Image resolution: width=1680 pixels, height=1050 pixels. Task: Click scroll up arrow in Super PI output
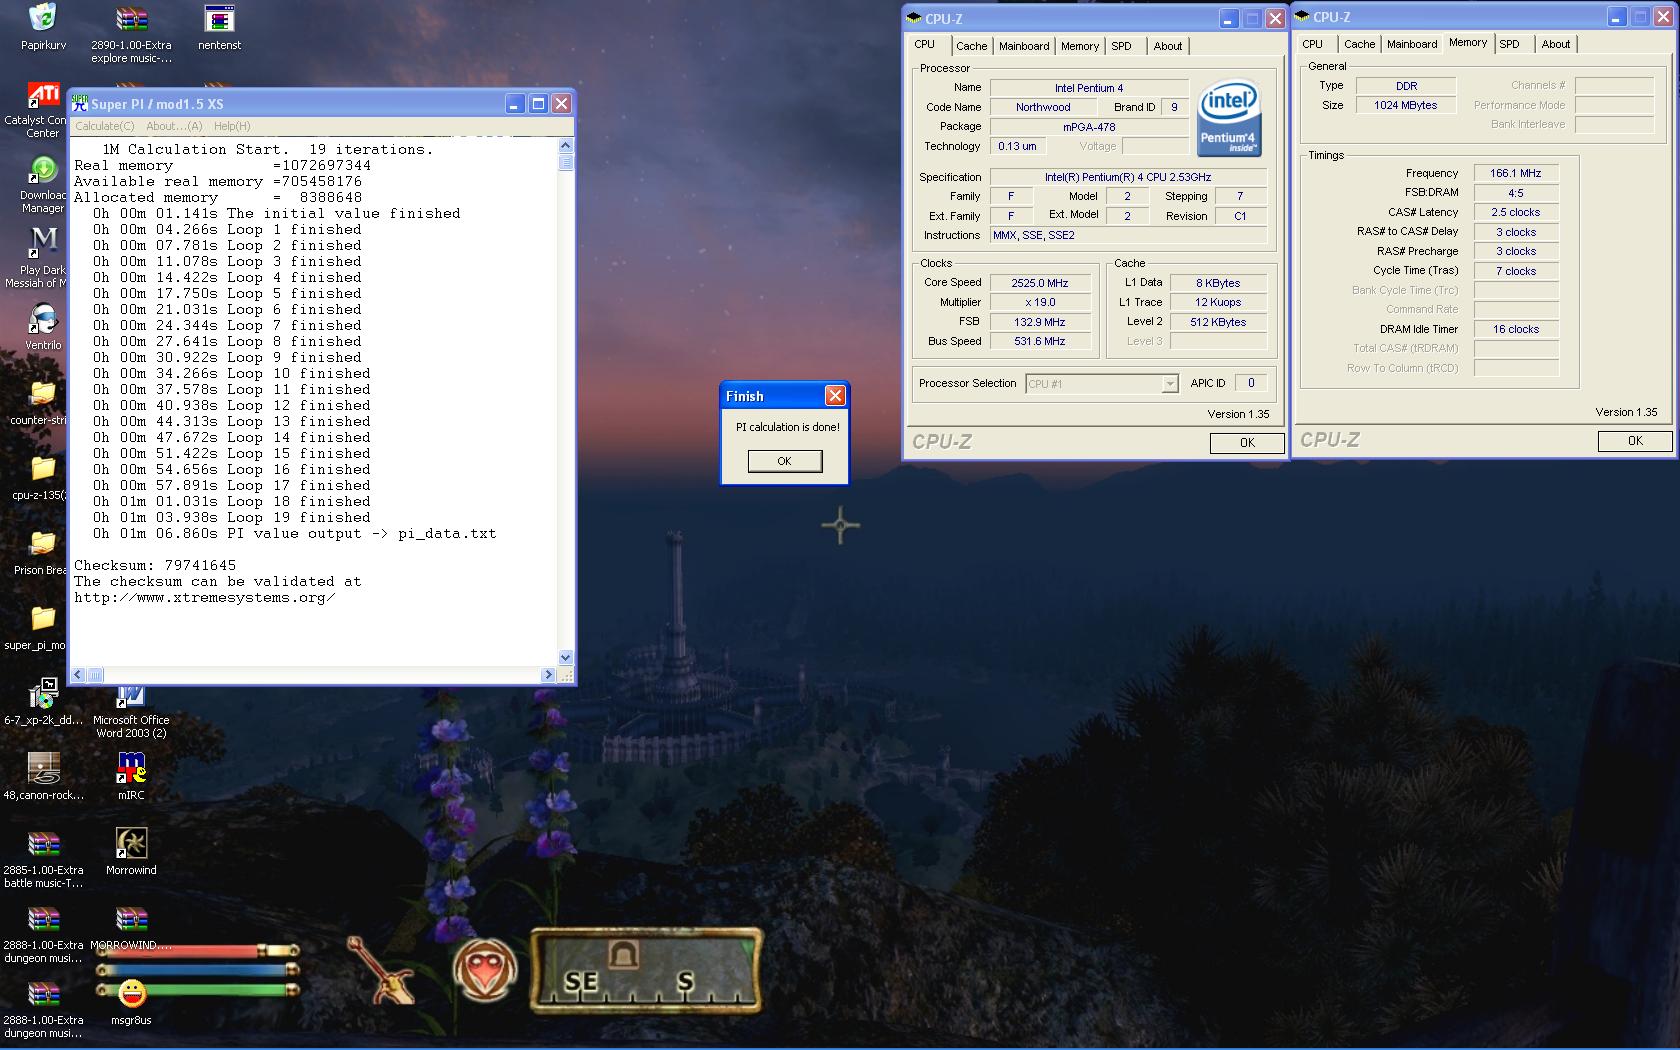click(x=566, y=146)
